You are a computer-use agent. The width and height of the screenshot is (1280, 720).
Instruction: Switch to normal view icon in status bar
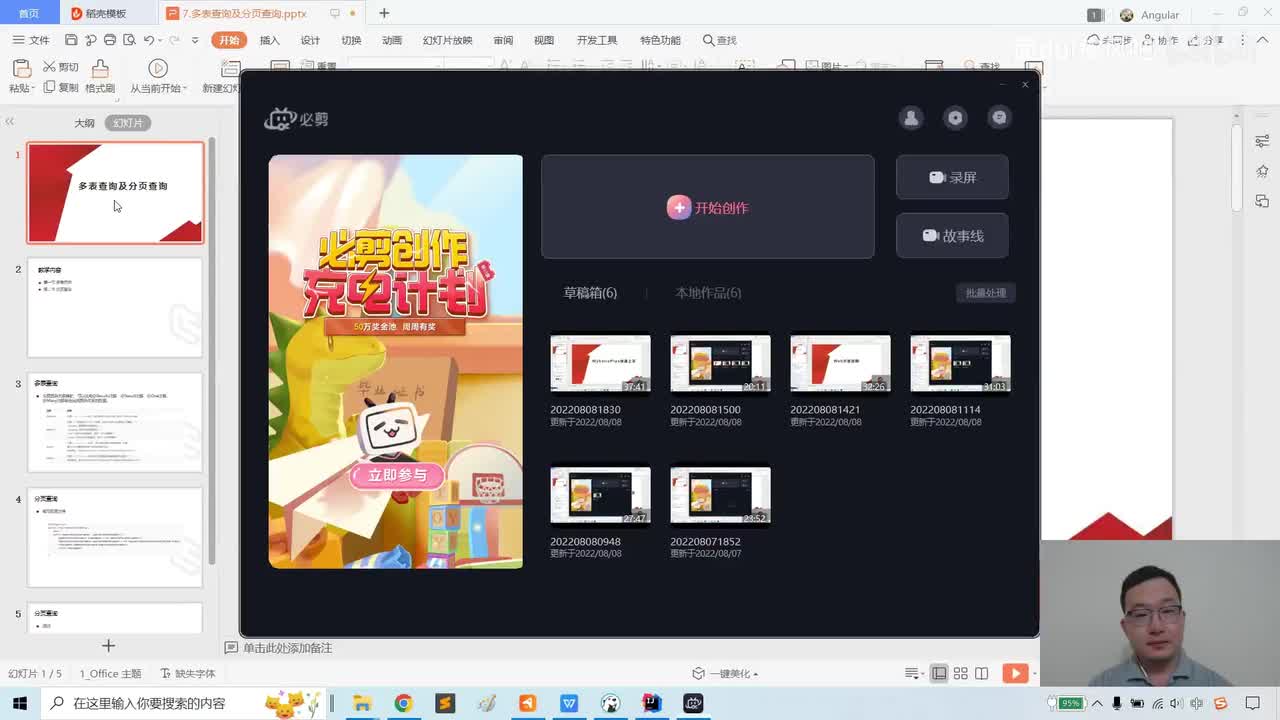[939, 674]
